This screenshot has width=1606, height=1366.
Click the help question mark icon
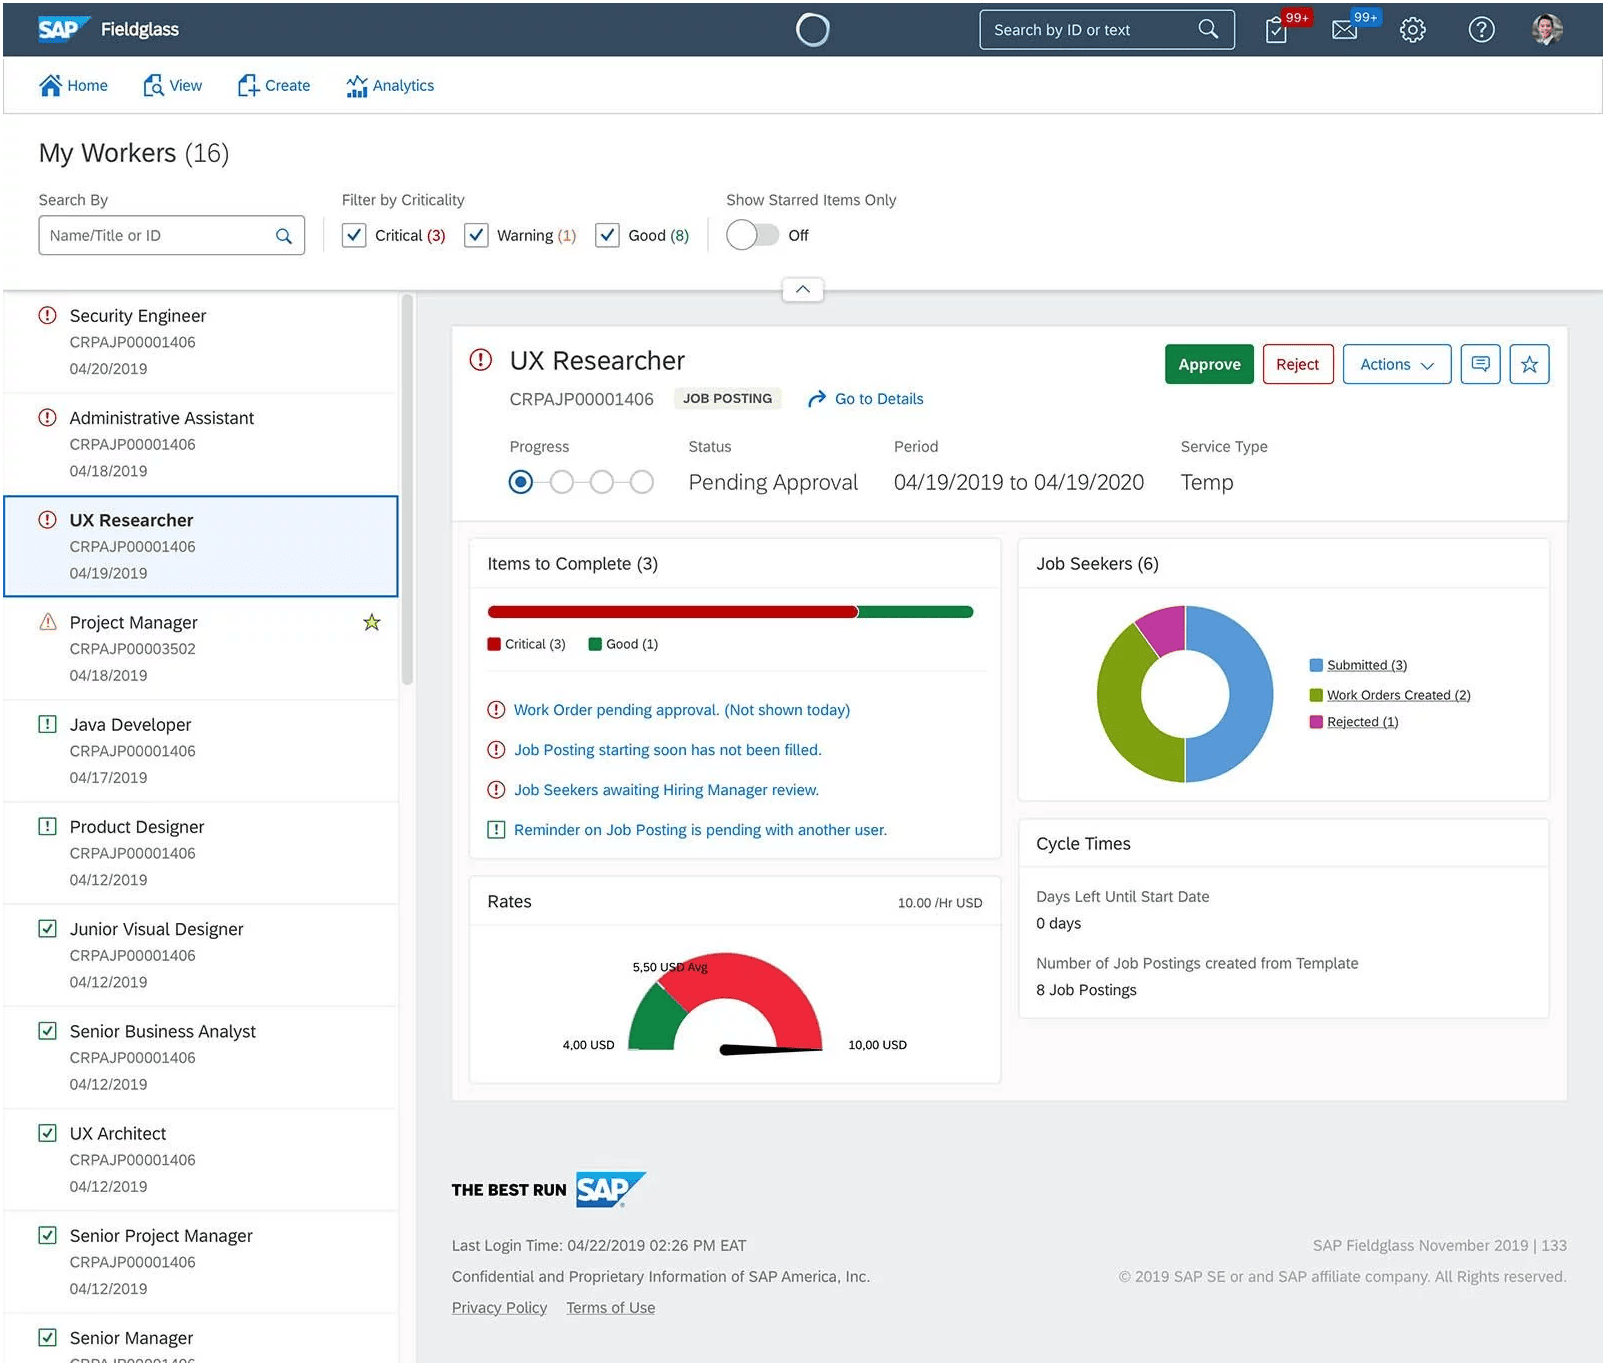click(x=1482, y=30)
